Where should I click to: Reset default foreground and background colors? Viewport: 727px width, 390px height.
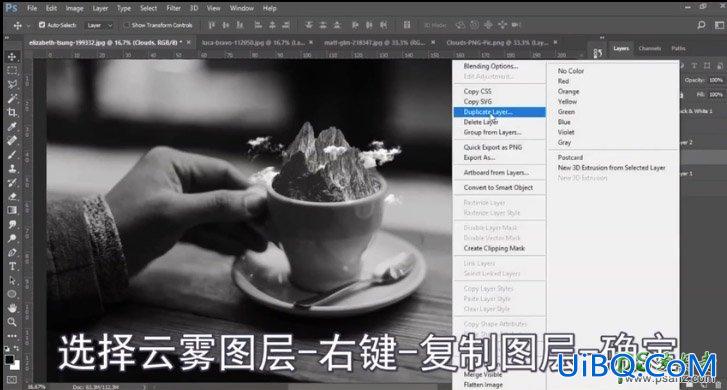[x=7, y=348]
